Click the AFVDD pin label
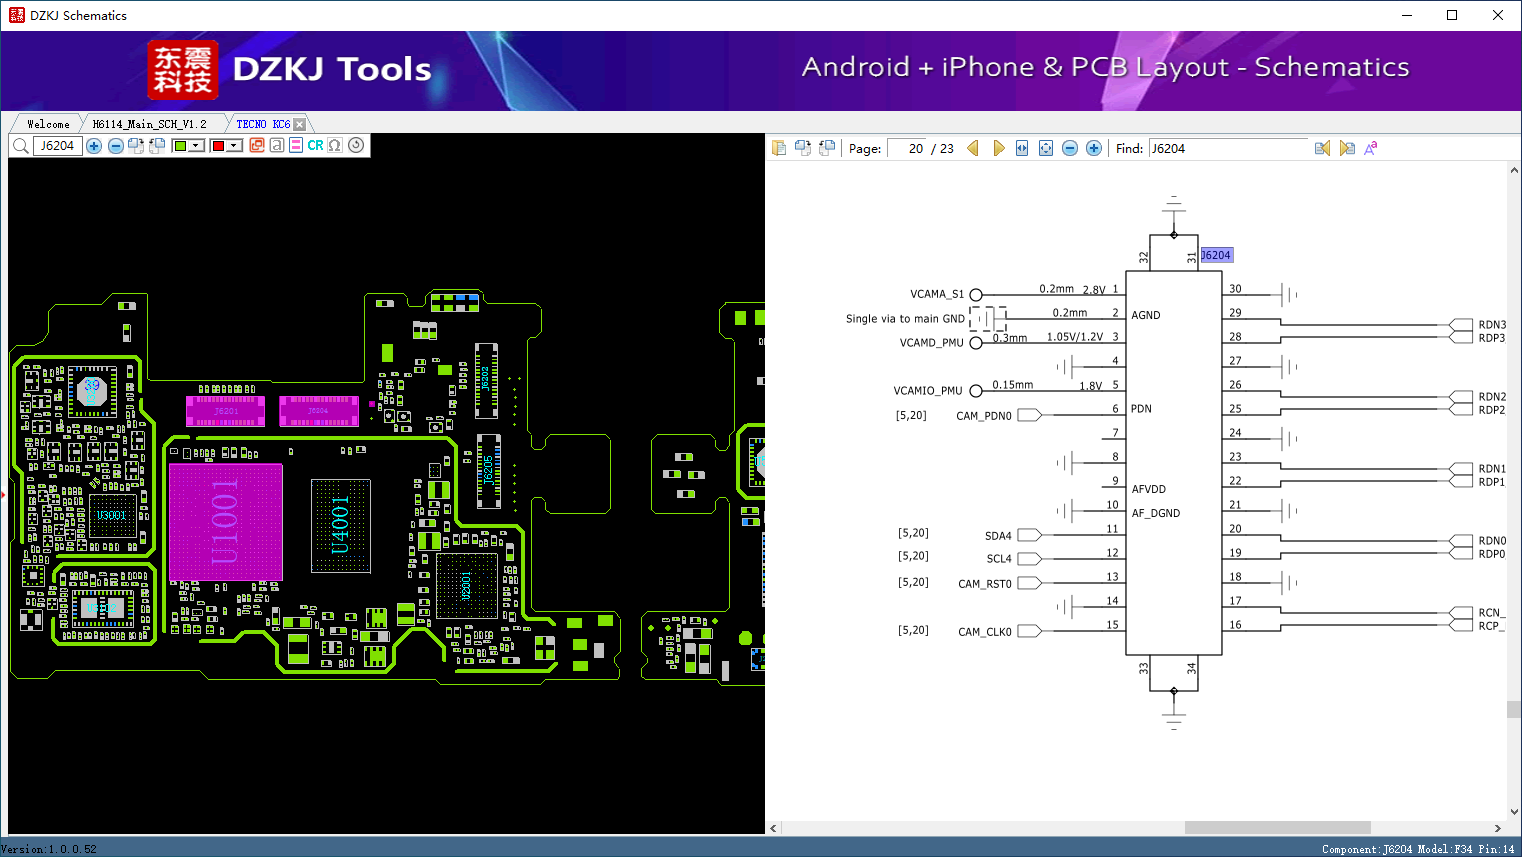1522x857 pixels. [1149, 489]
